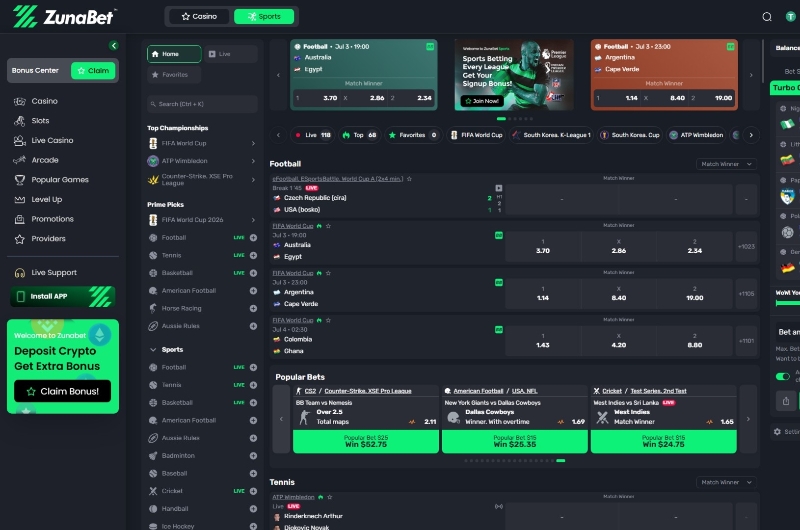Place popular bet Win $24.75
The width and height of the screenshot is (800, 530).
(664, 442)
